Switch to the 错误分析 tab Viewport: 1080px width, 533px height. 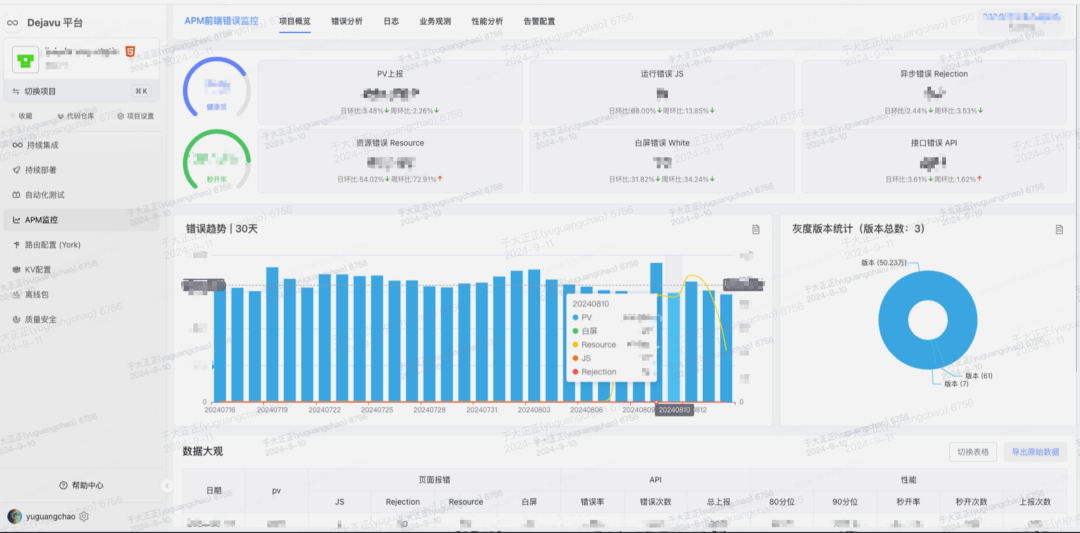346,21
